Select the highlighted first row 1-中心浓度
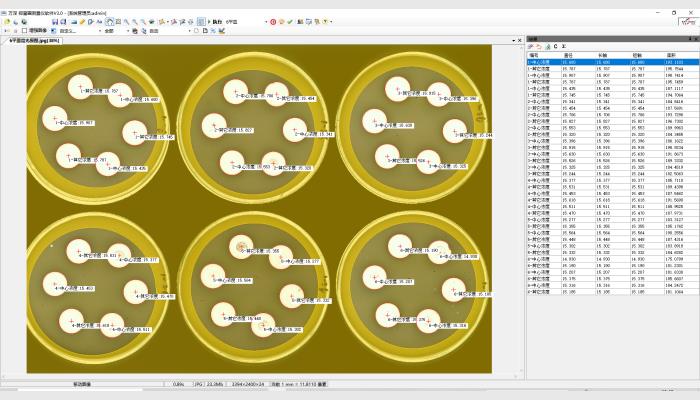Image resolution: width=700 pixels, height=400 pixels. click(x=540, y=62)
